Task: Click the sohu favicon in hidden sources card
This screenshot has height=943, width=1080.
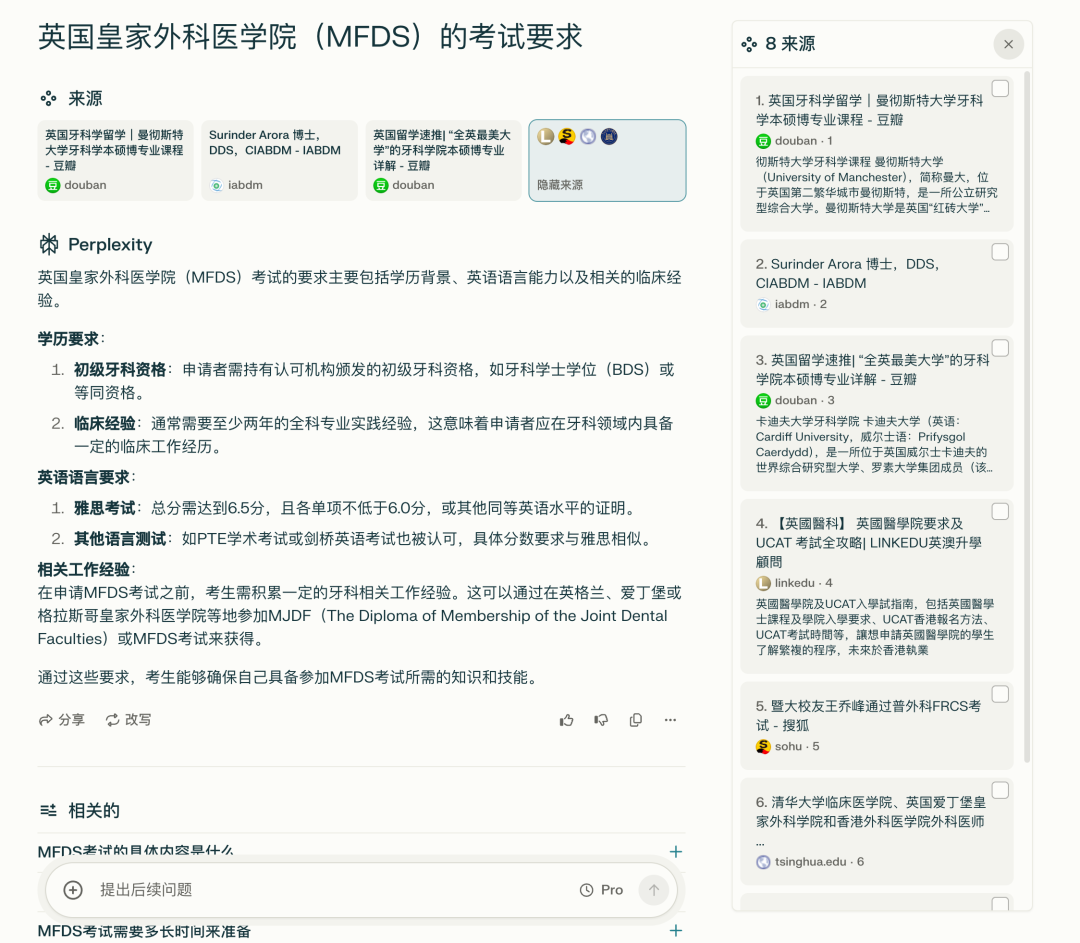Action: [567, 136]
